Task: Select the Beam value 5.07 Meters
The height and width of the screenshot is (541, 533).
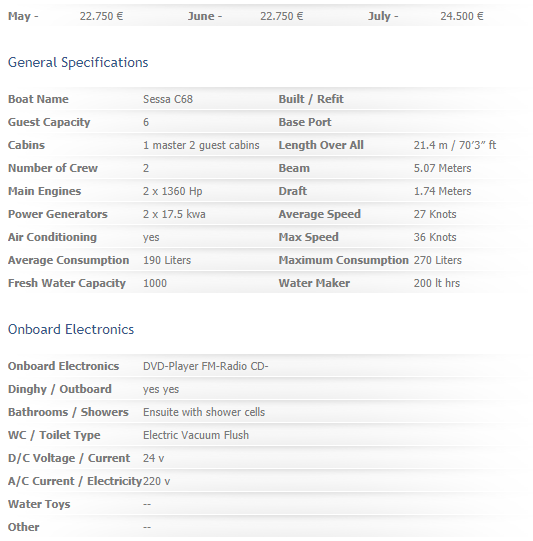Action: click(x=442, y=168)
